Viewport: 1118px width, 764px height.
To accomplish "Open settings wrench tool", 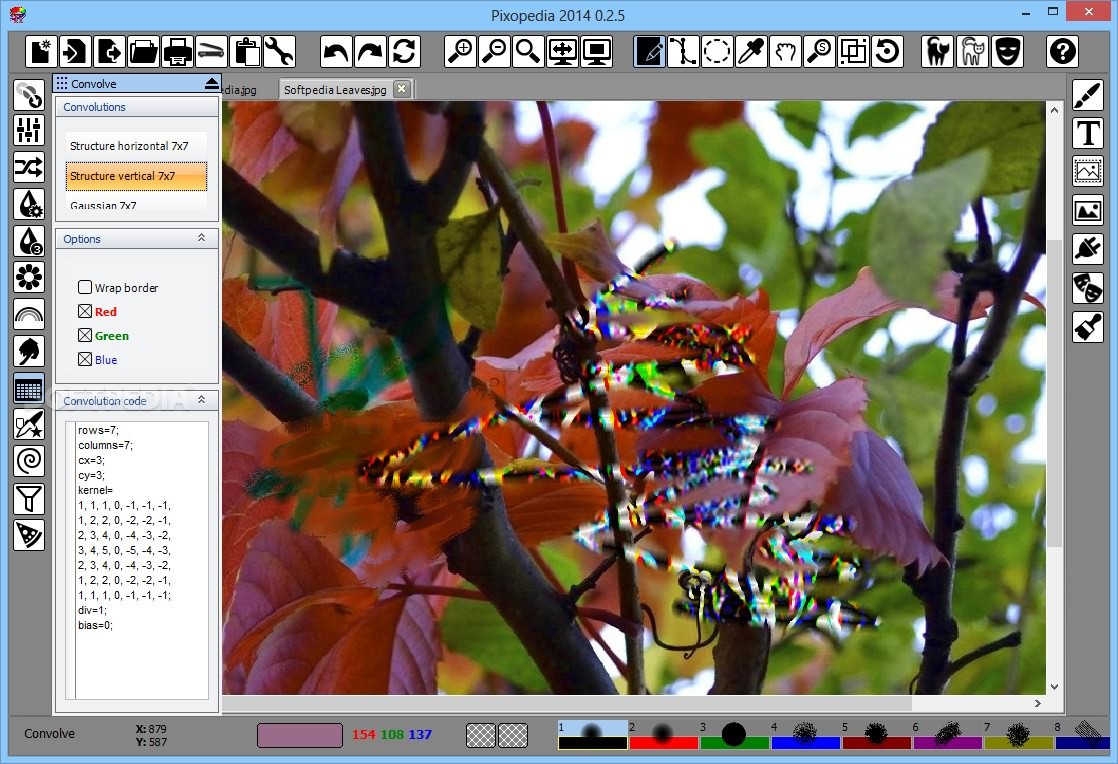I will tap(280, 51).
